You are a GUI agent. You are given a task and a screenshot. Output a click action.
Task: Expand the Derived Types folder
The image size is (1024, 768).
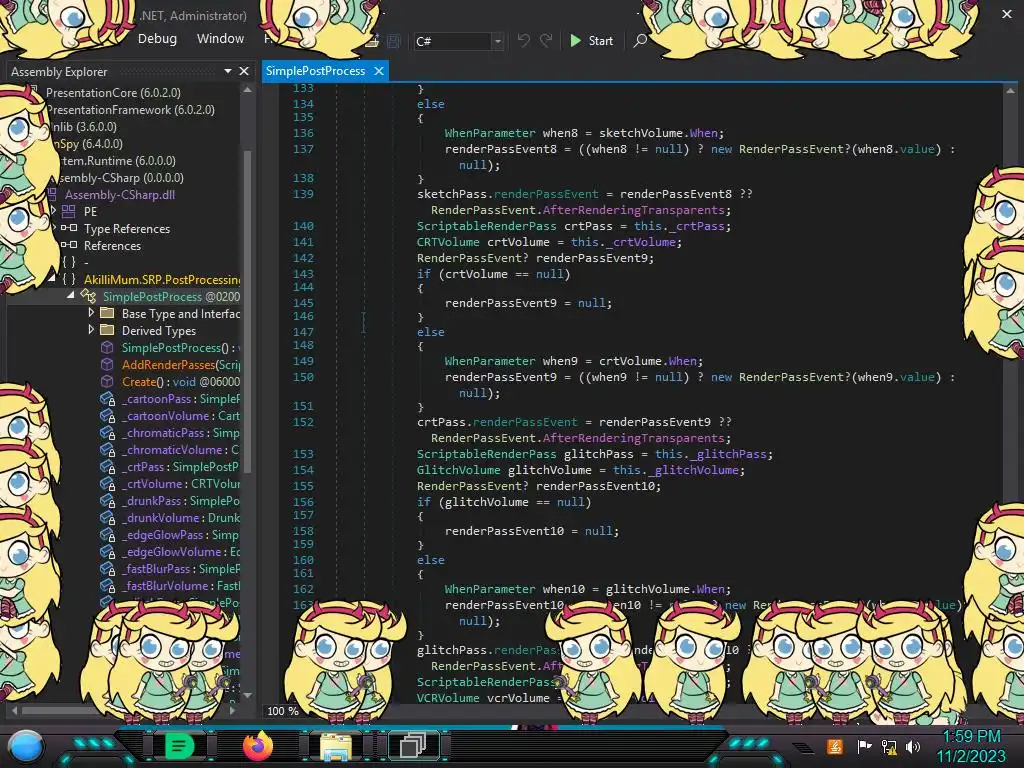coord(91,330)
